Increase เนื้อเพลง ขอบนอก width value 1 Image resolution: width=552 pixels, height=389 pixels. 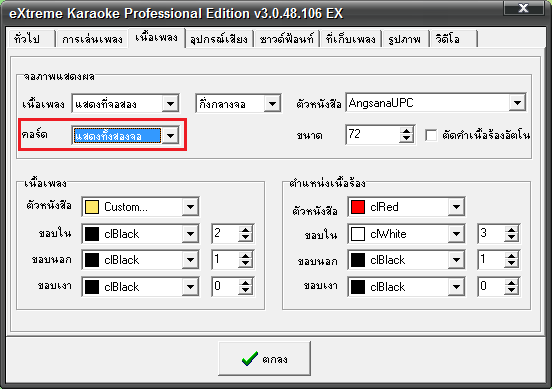click(x=245, y=256)
